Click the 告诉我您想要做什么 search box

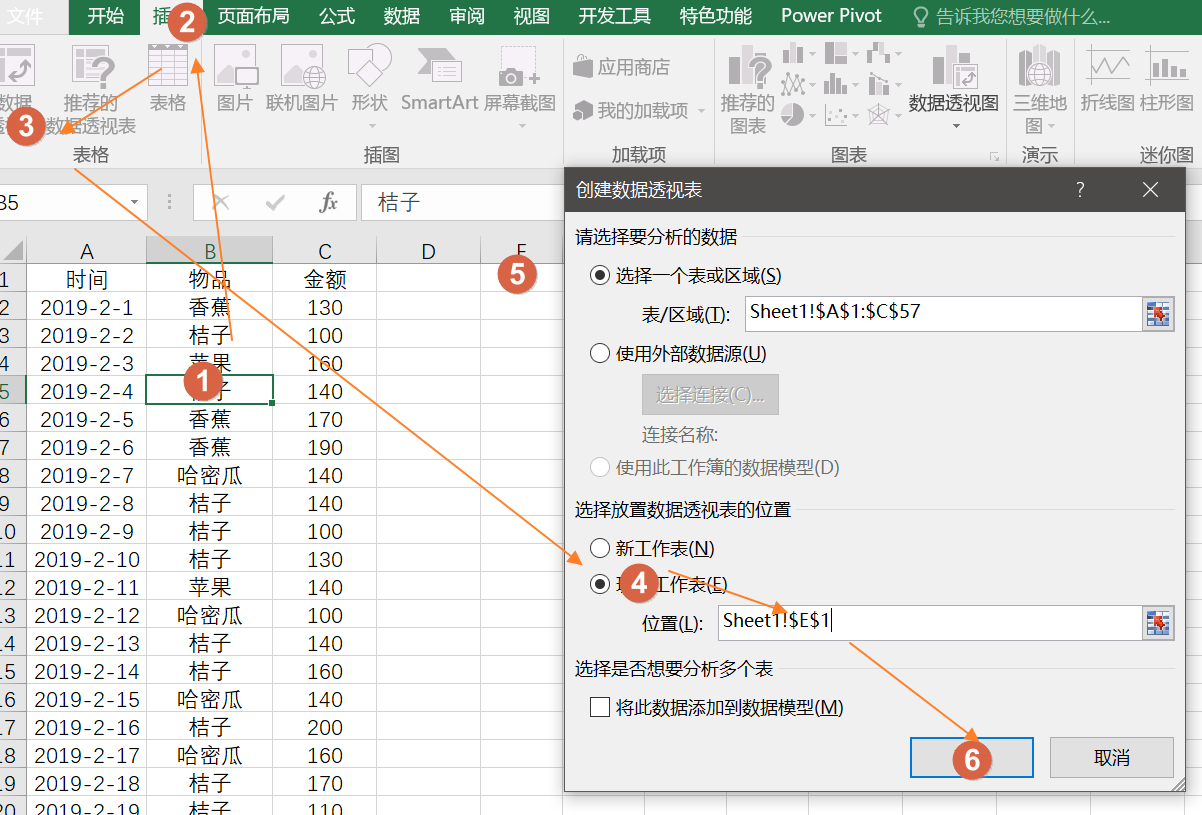1012,16
